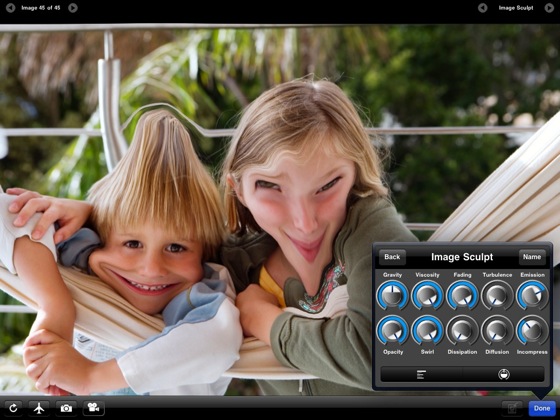Tap the video camera record icon
The image size is (560, 420).
click(x=94, y=408)
